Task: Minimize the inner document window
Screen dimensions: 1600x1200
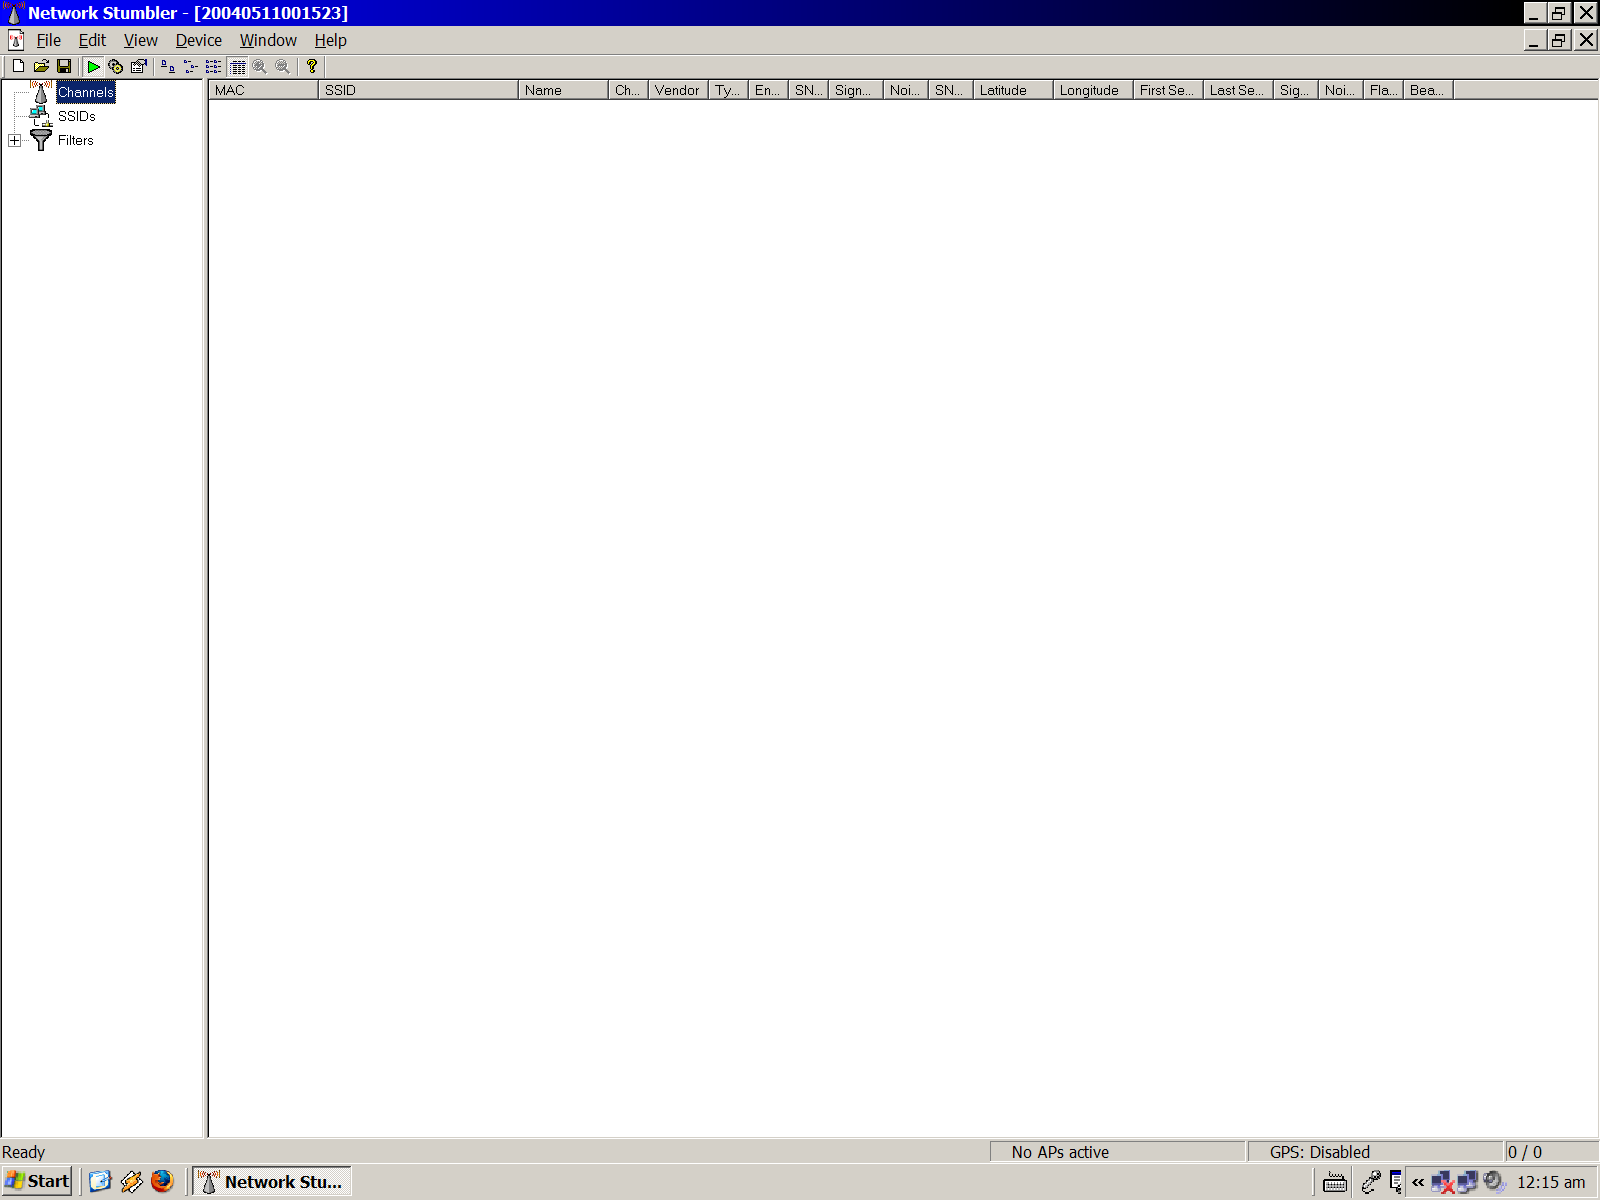Action: tap(1535, 40)
